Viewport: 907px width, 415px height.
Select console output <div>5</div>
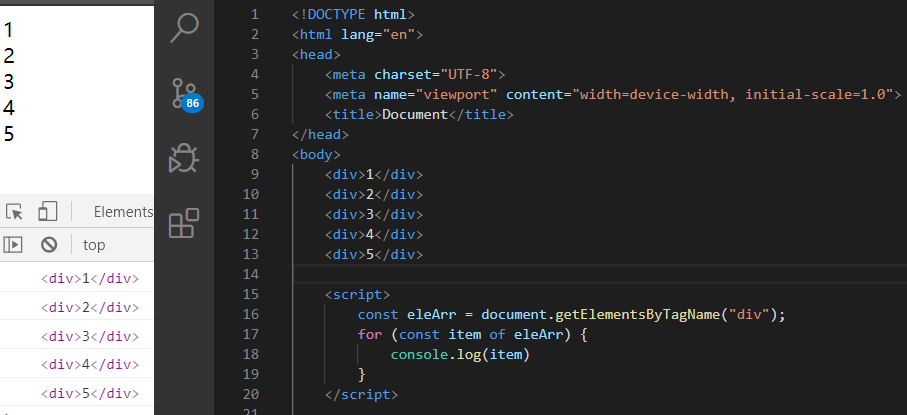click(90, 394)
